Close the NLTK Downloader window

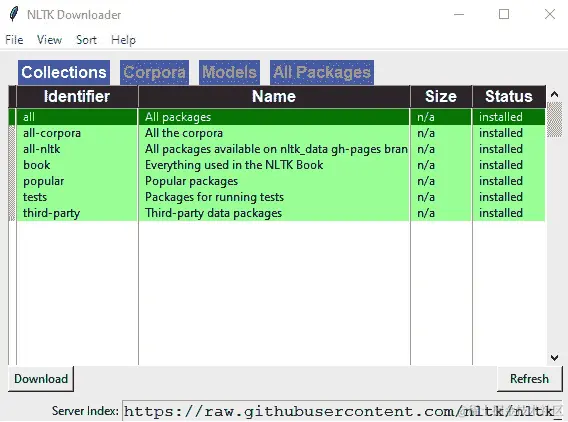click(550, 14)
